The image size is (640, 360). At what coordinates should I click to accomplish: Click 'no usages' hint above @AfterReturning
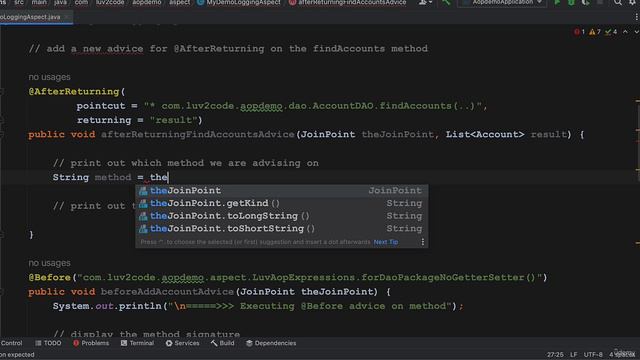pos(49,77)
